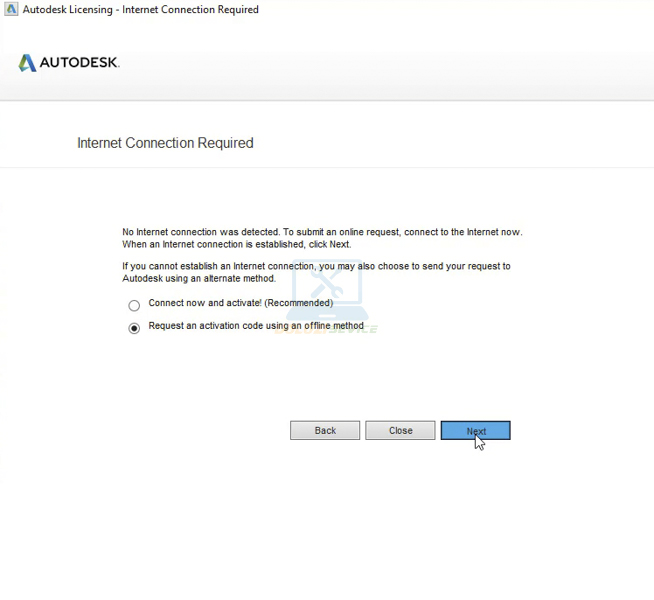Select the offline activation code radio button
Image resolution: width=654 pixels, height=600 pixels.
[x=134, y=328]
